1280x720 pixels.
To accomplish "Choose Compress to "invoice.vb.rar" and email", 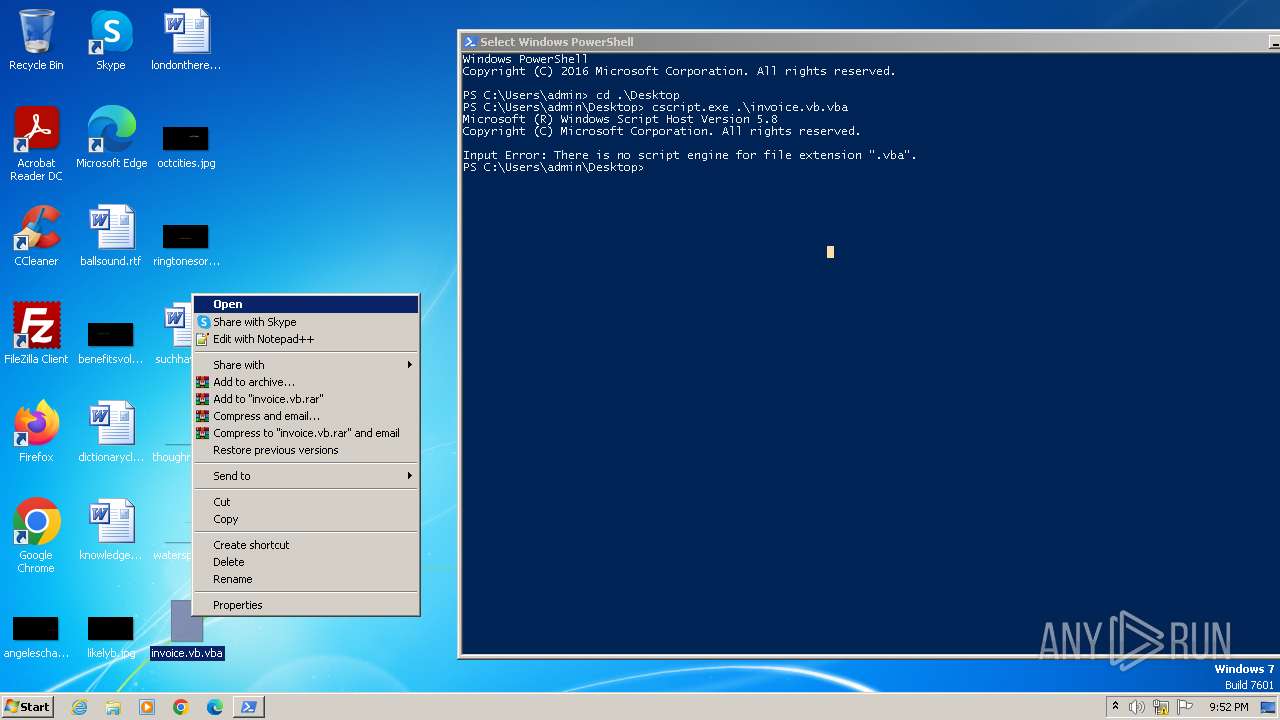I will pos(306,433).
